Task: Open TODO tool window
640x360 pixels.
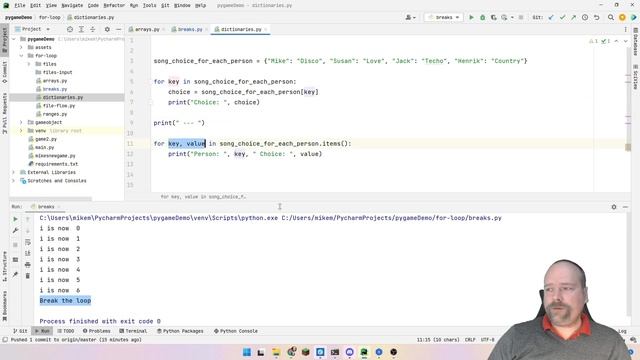Action: click(x=66, y=331)
